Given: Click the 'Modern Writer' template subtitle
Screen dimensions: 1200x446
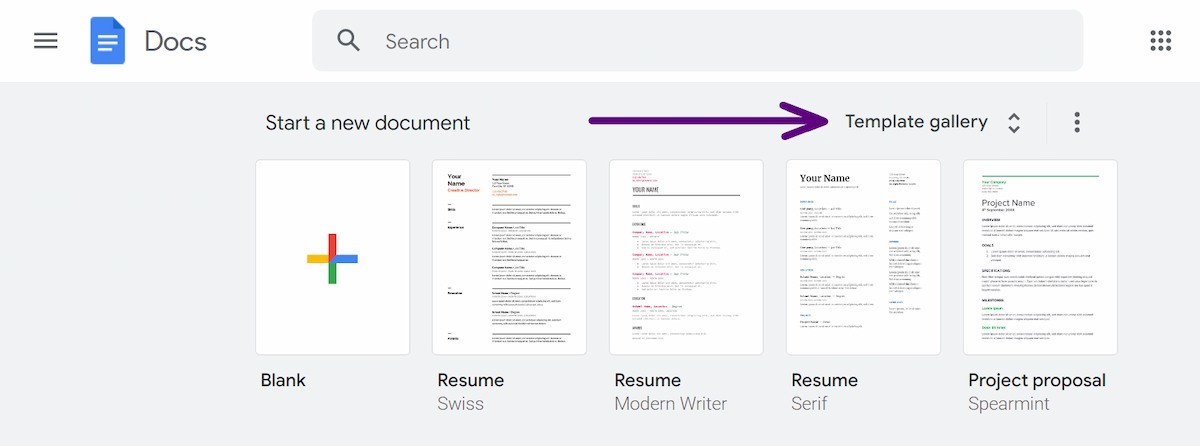Looking at the screenshot, I should 671,404.
